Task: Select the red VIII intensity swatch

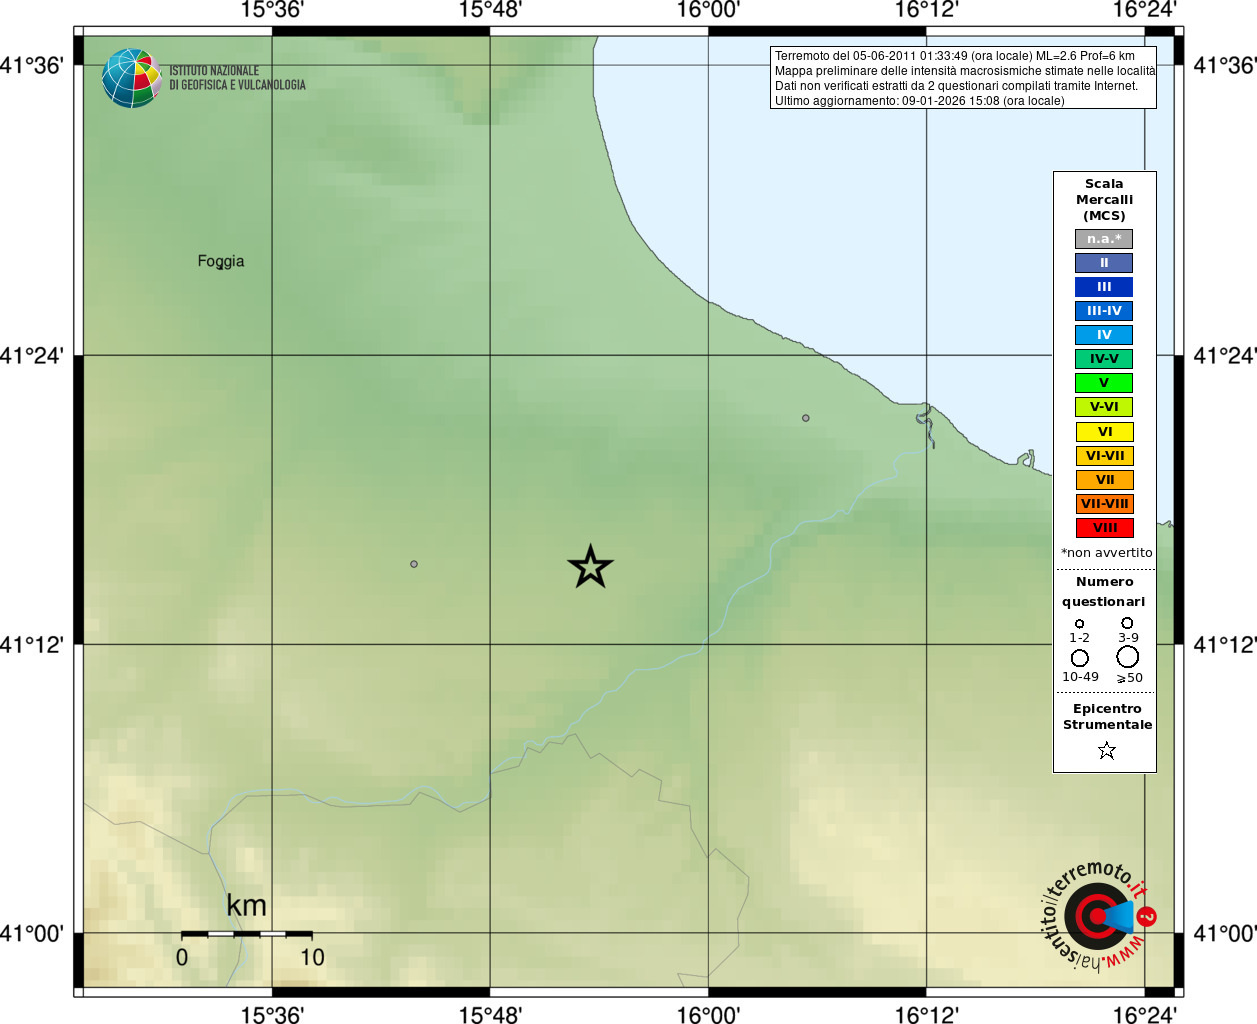Action: click(1104, 528)
